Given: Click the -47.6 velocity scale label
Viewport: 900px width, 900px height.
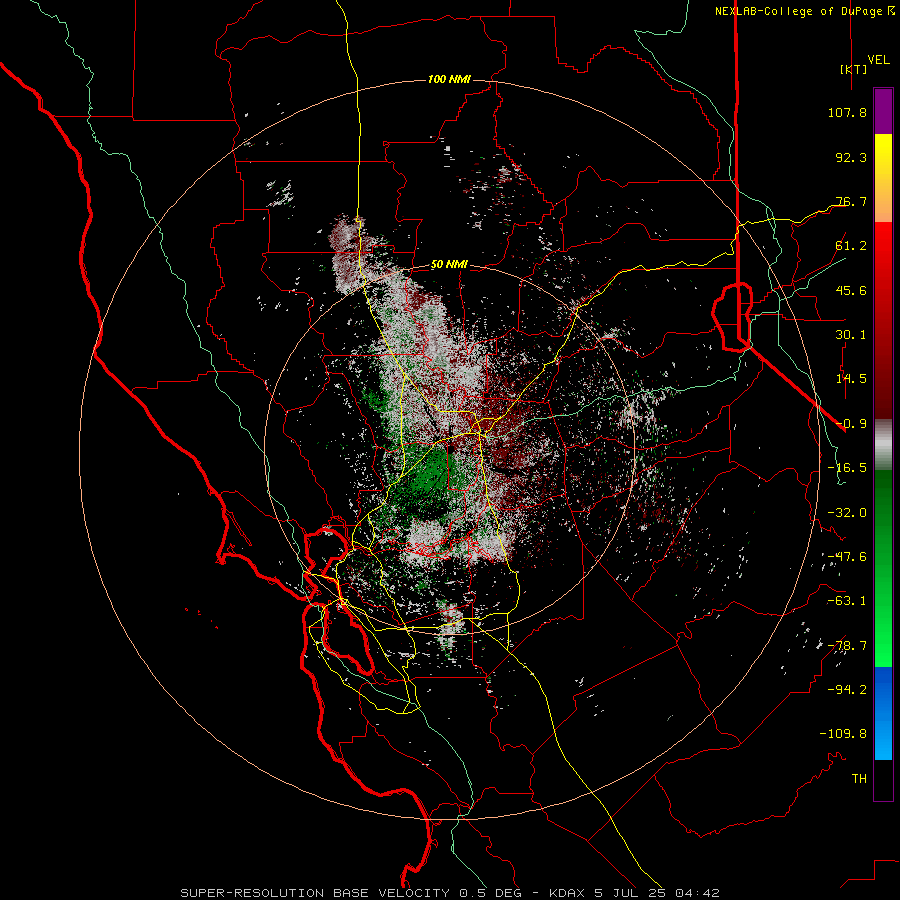Looking at the screenshot, I should click(x=847, y=557).
